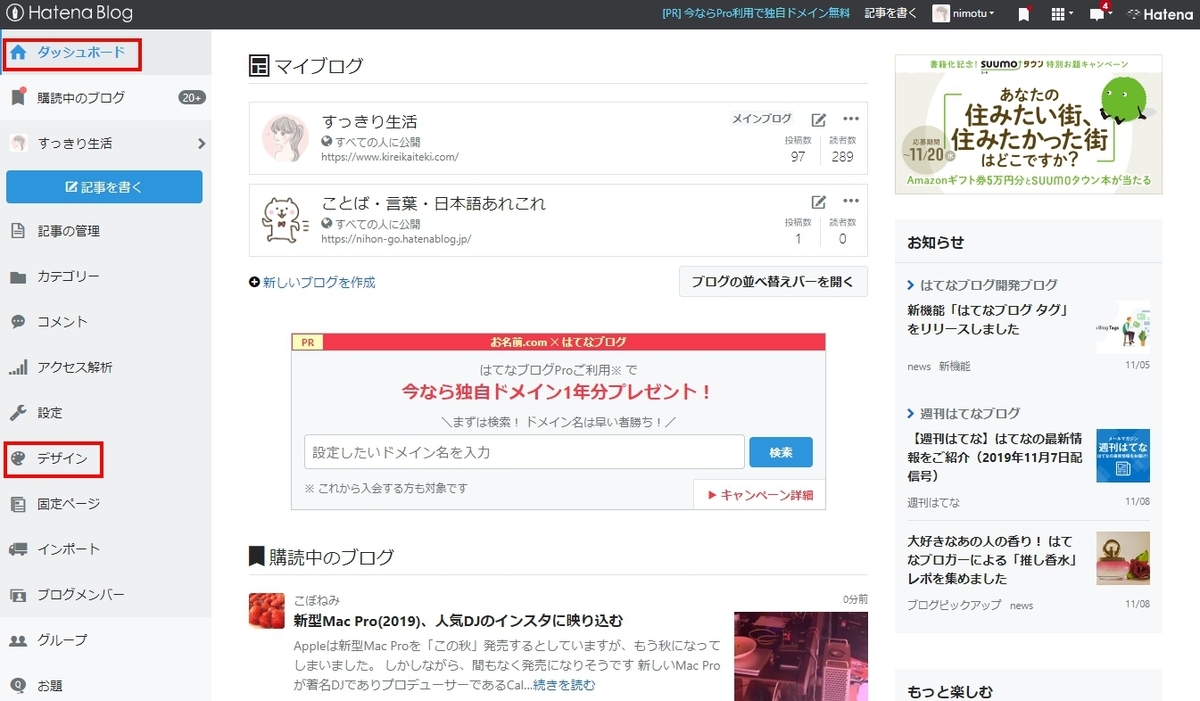
Task: Click the お題 icon in sidebar
Action: [18, 686]
